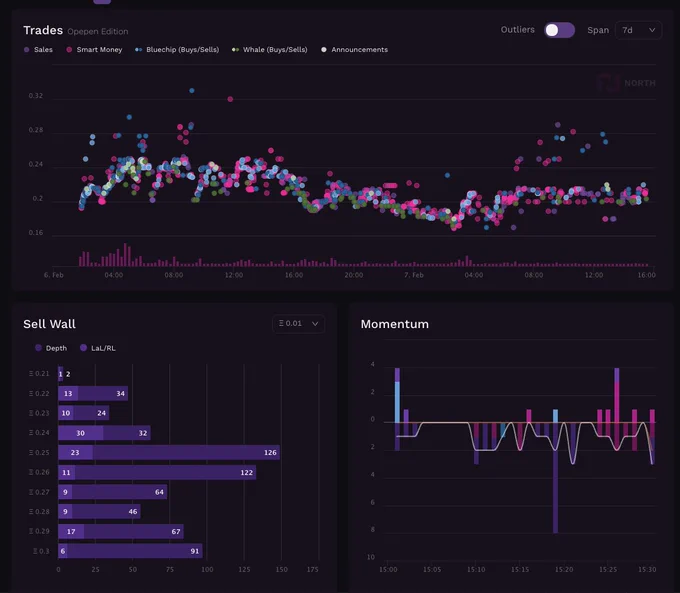680x593 pixels.
Task: Click the Sell Wall panel title
Action: [49, 324]
